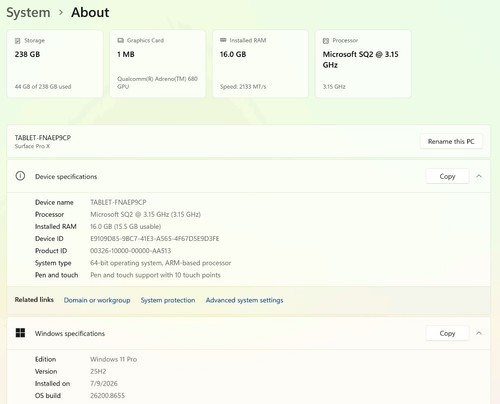Click the Device specifications info icon

pyautogui.click(x=20, y=176)
